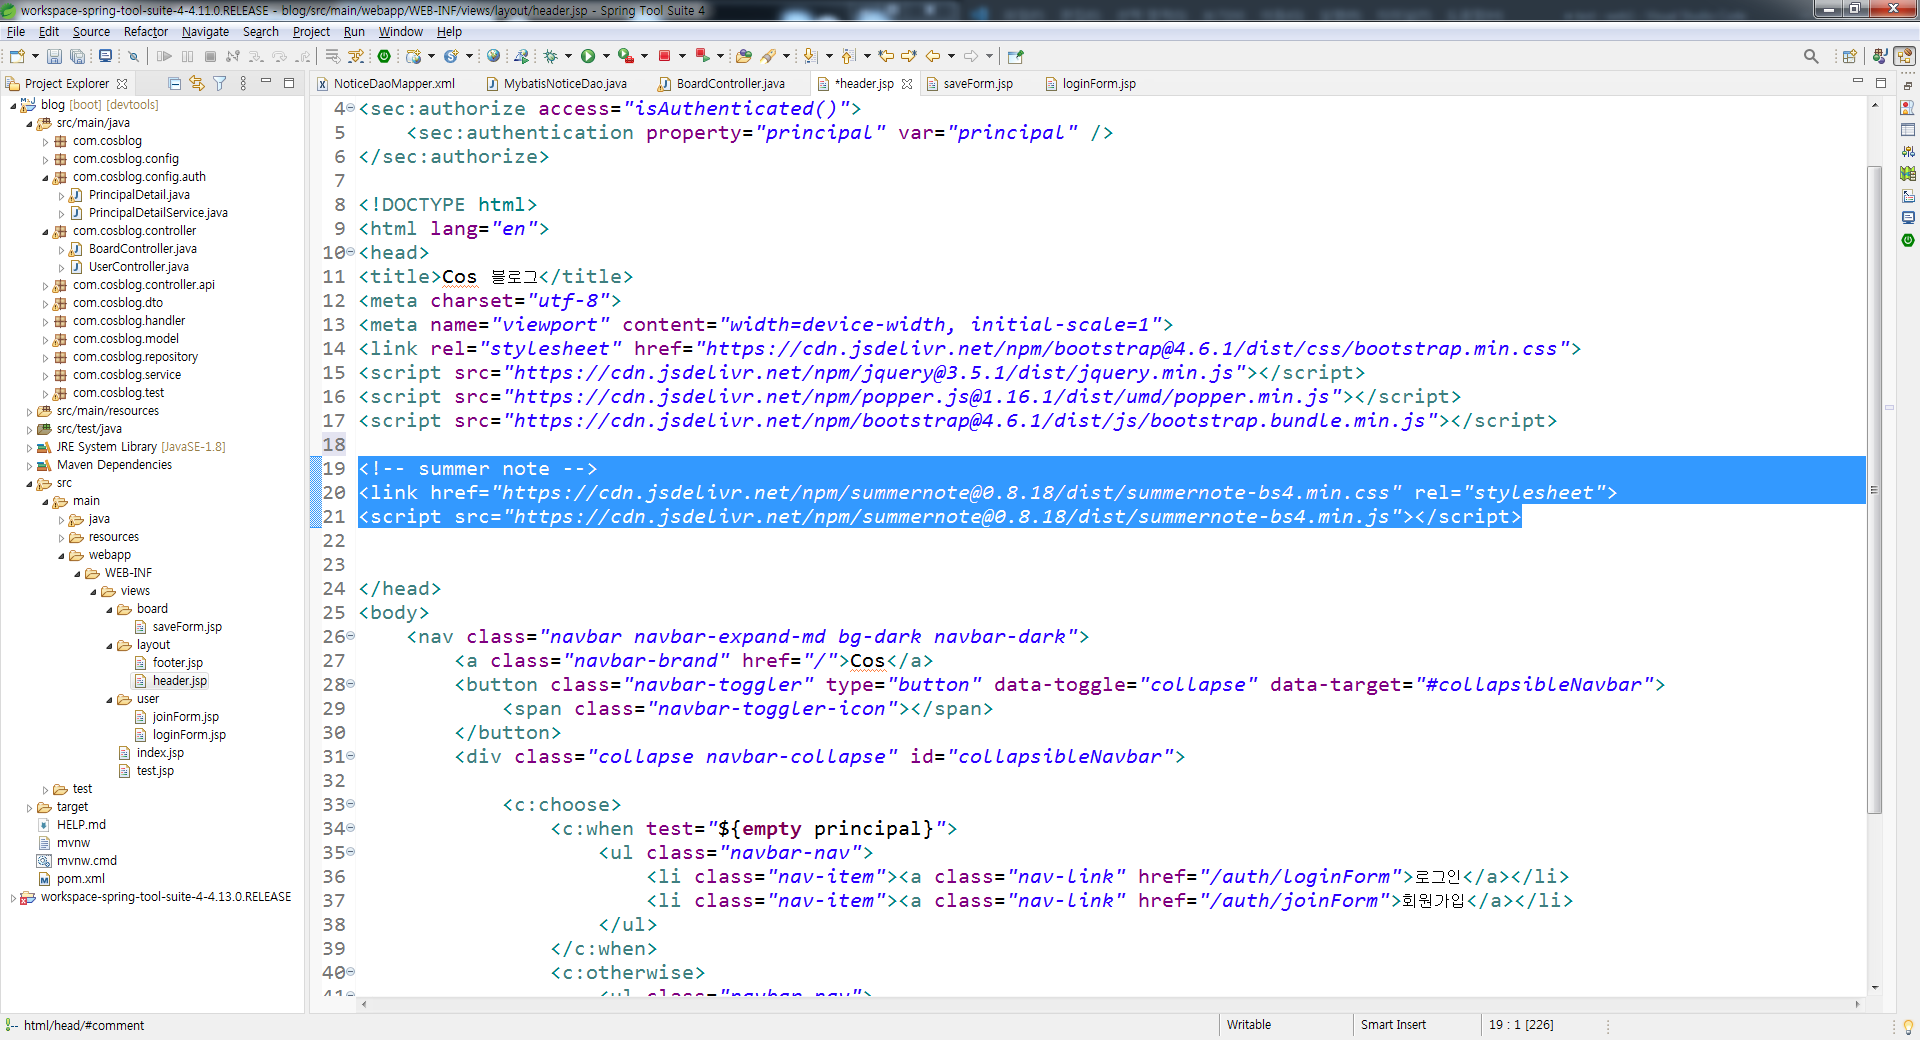
Task: Fold the sec:authorize block at line 4
Action: (351, 108)
